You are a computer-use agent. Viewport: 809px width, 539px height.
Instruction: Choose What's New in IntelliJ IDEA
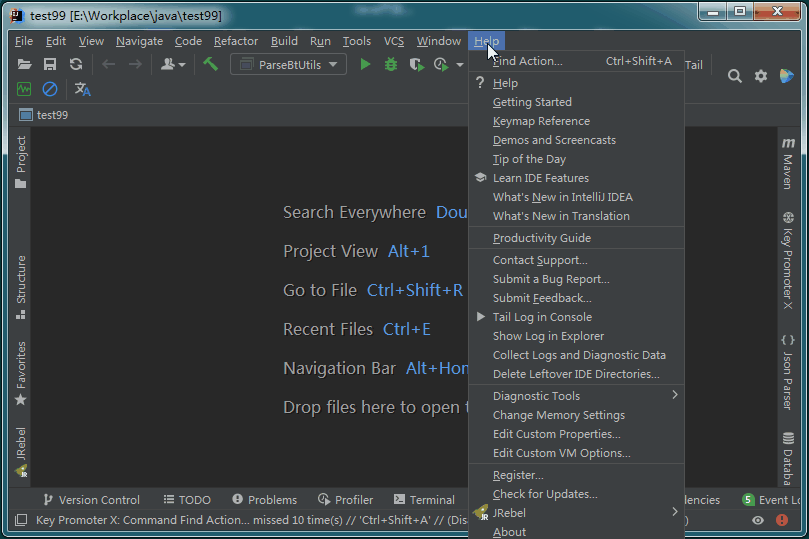[x=576, y=197]
